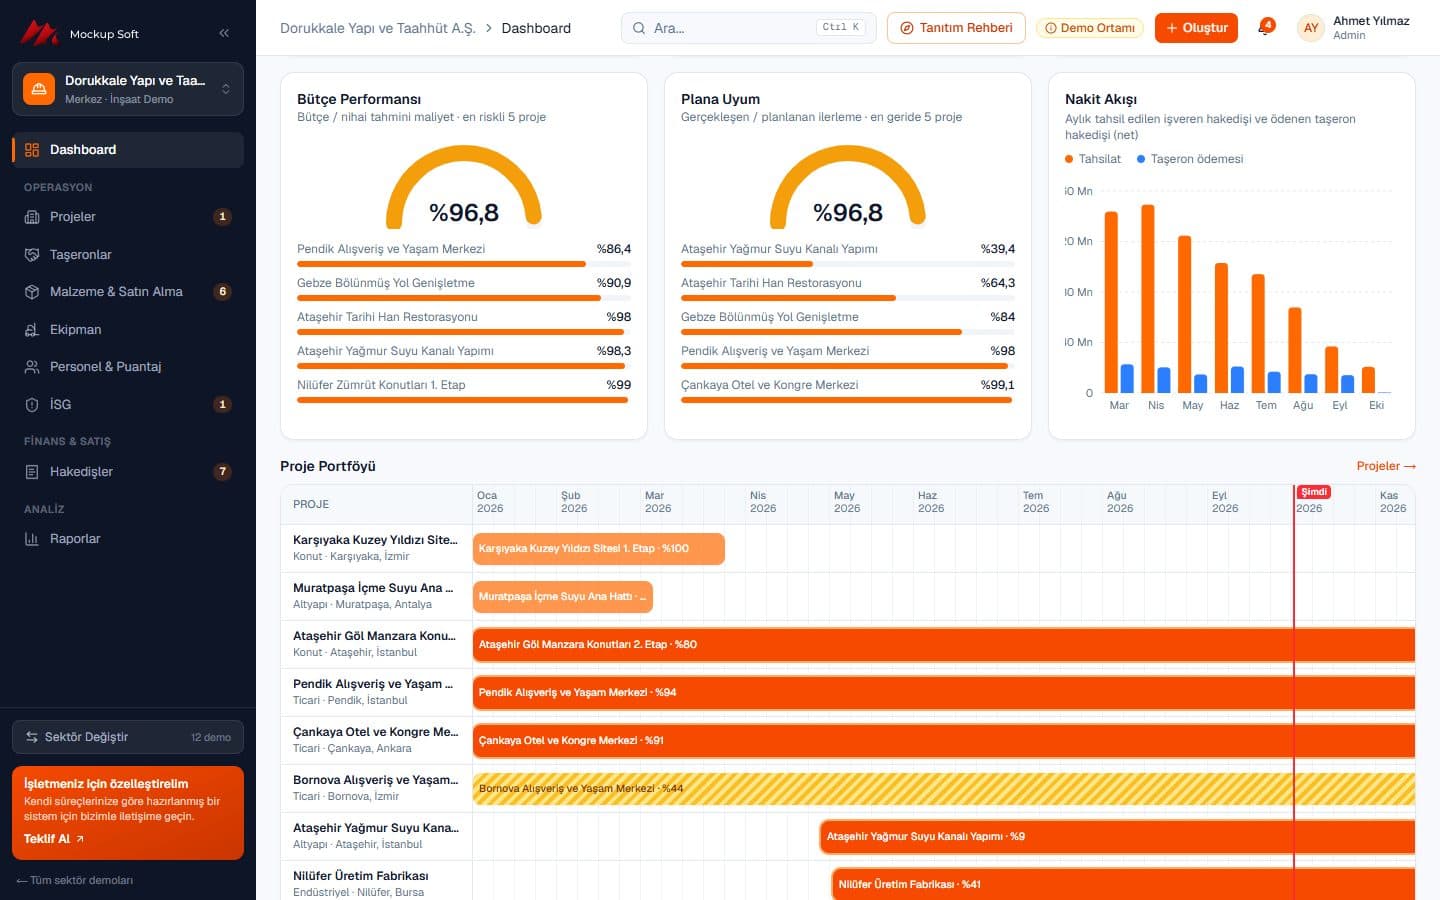The height and width of the screenshot is (900, 1440).
Task: Click the Şimdi timeline marker
Action: click(x=1313, y=492)
